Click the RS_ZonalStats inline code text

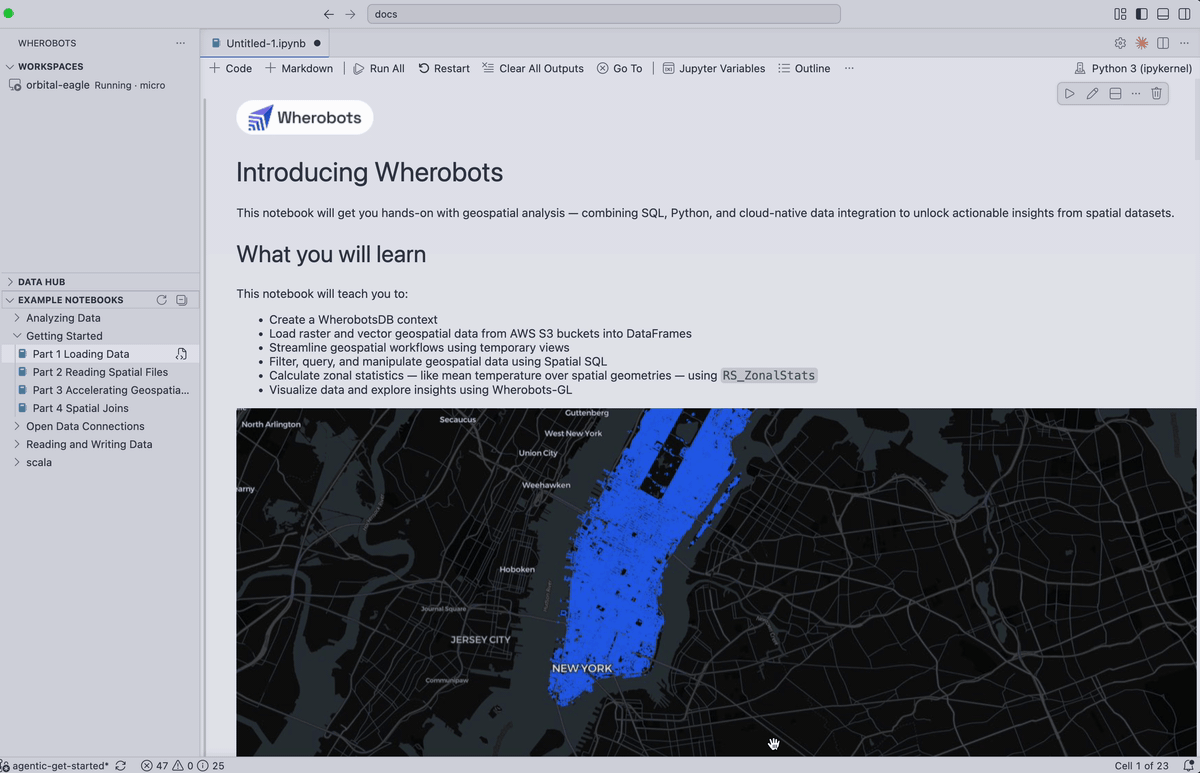769,376
